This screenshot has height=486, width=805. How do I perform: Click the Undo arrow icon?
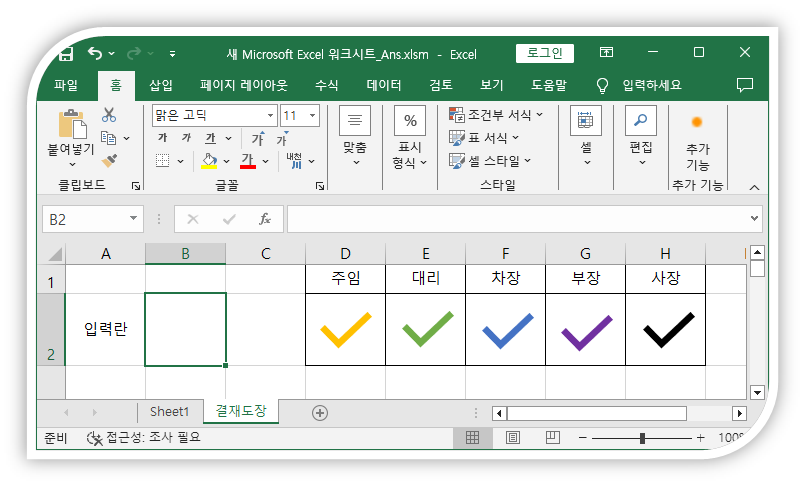coord(95,53)
